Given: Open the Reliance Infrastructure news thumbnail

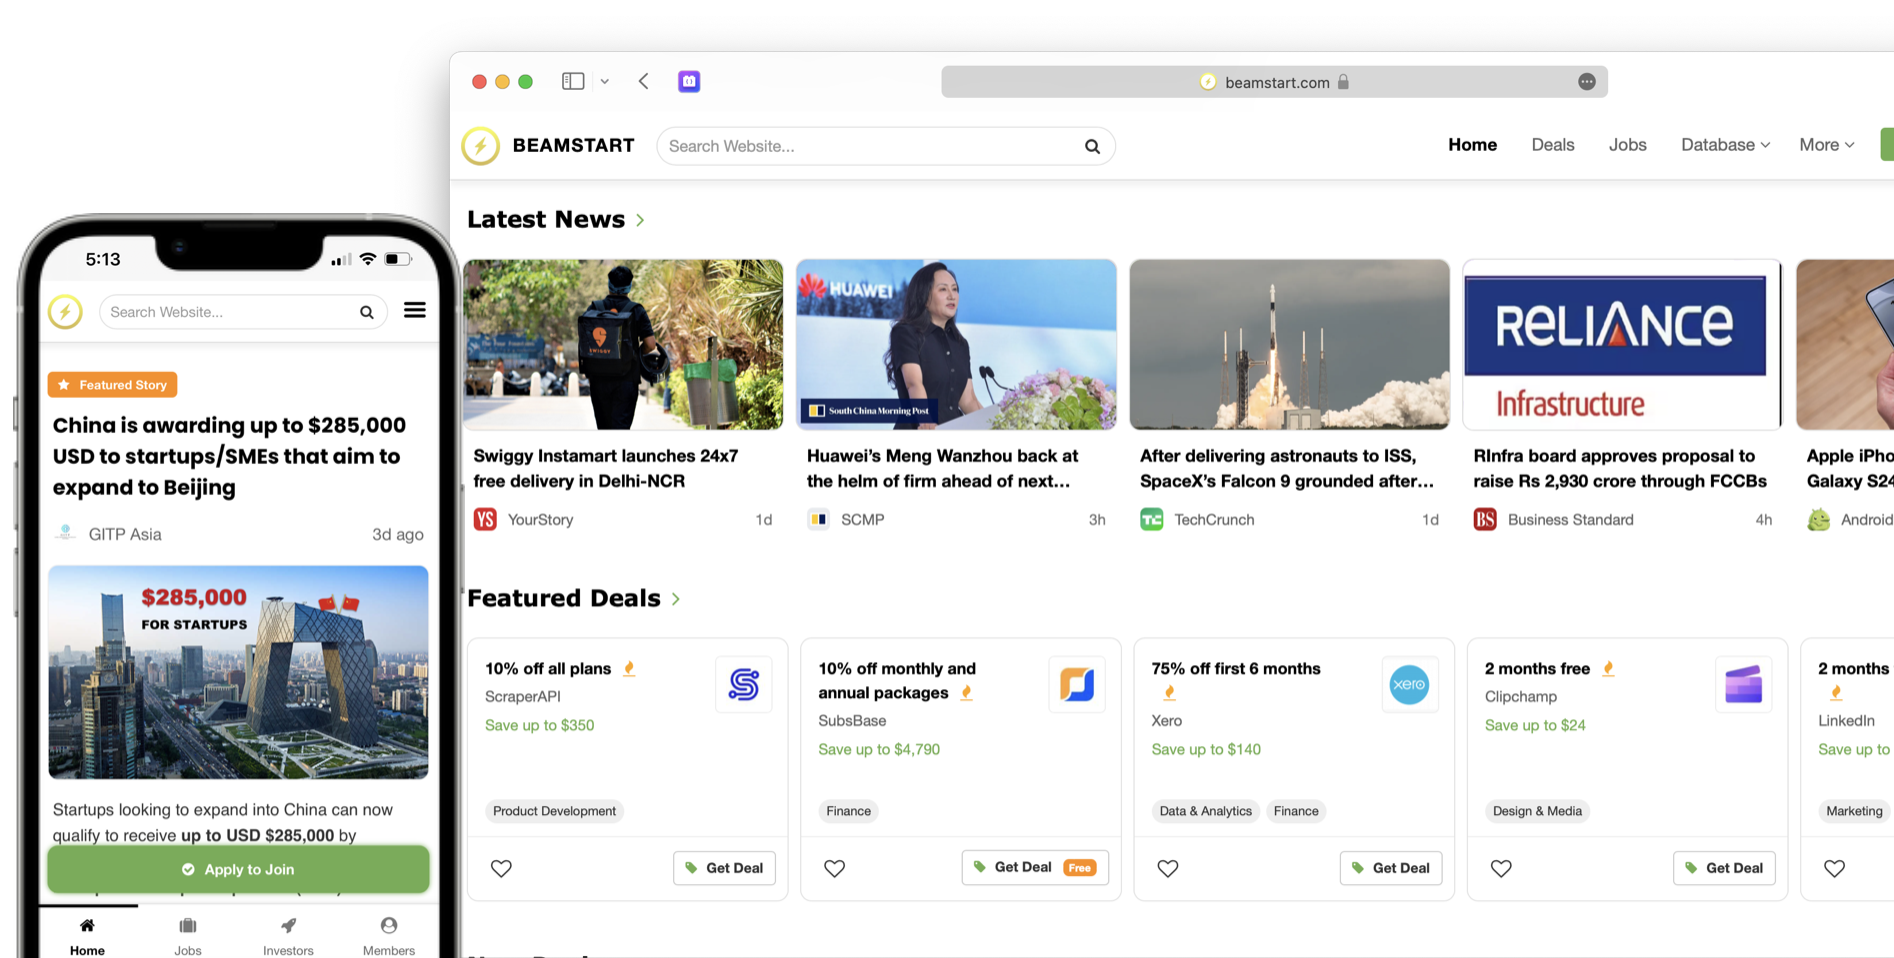Looking at the screenshot, I should pyautogui.click(x=1622, y=345).
